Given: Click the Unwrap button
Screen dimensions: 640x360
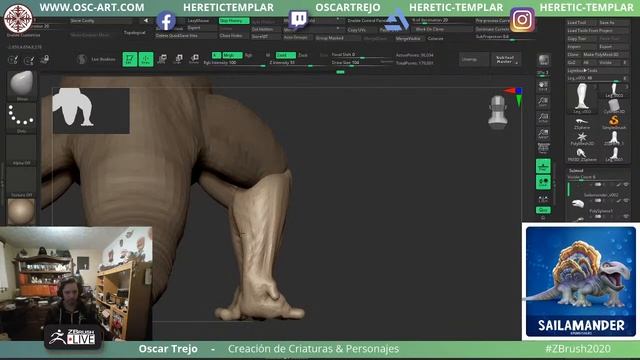Looking at the screenshot, I should coord(474,60).
